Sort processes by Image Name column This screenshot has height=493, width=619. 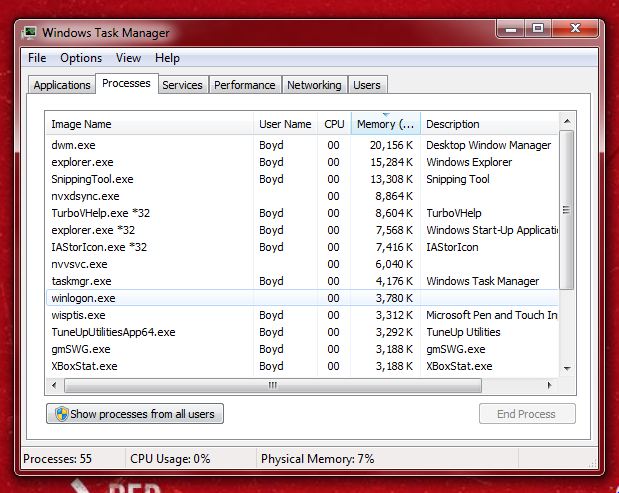coord(150,124)
